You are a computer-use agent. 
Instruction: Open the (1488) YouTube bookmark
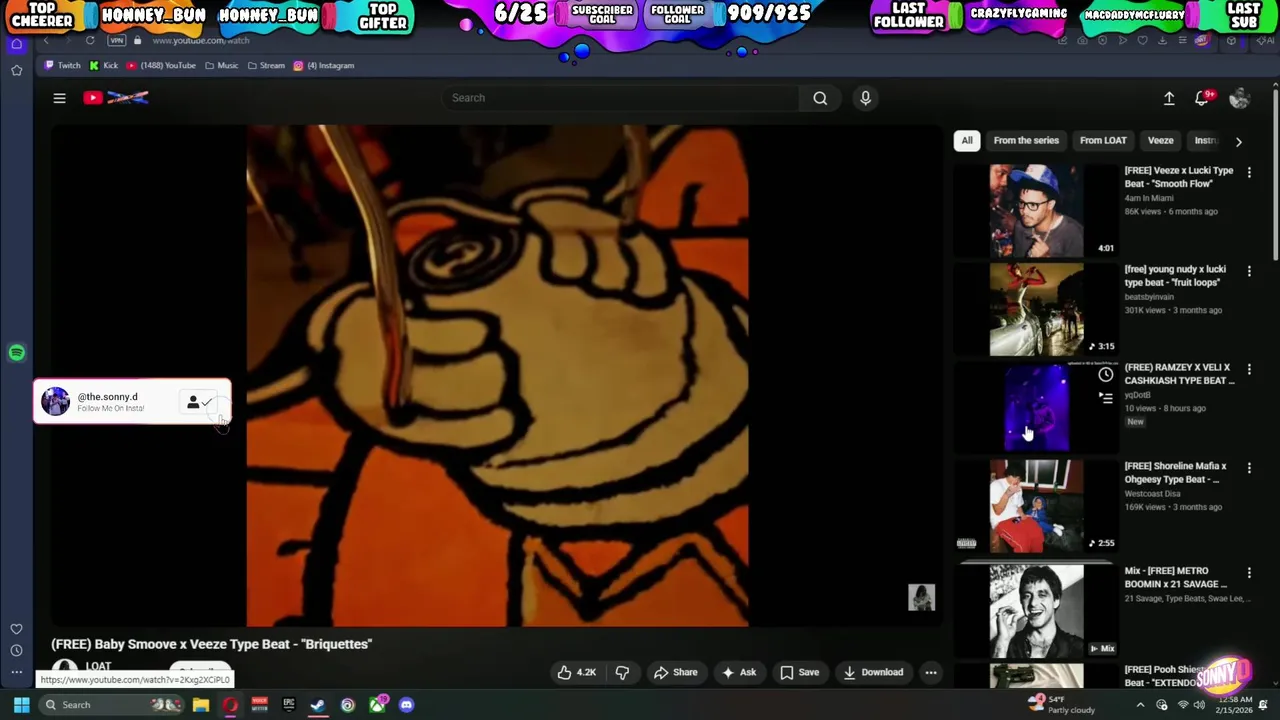click(x=161, y=66)
